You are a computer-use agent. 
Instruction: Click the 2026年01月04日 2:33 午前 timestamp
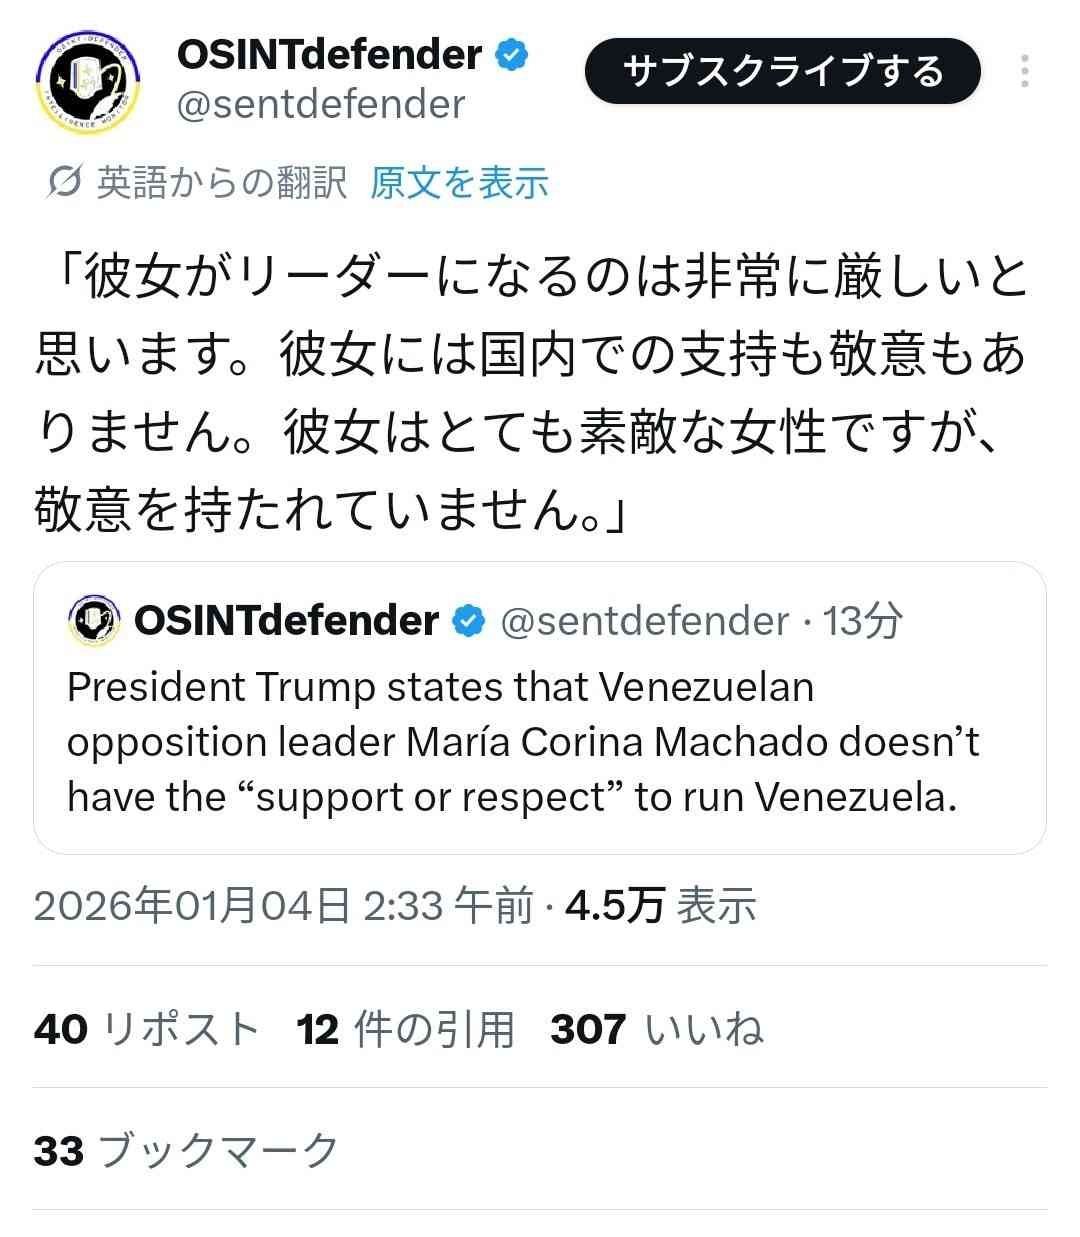pos(283,906)
